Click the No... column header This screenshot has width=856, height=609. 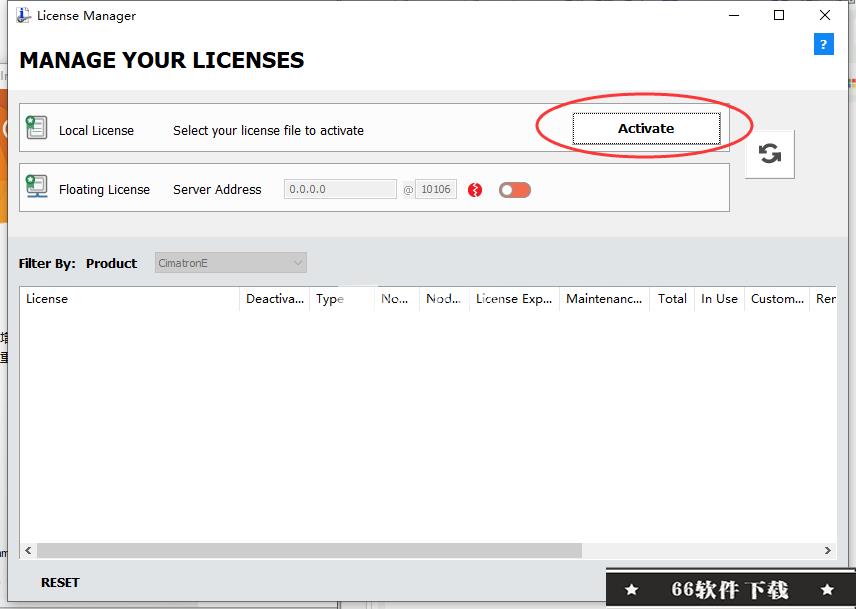397,299
